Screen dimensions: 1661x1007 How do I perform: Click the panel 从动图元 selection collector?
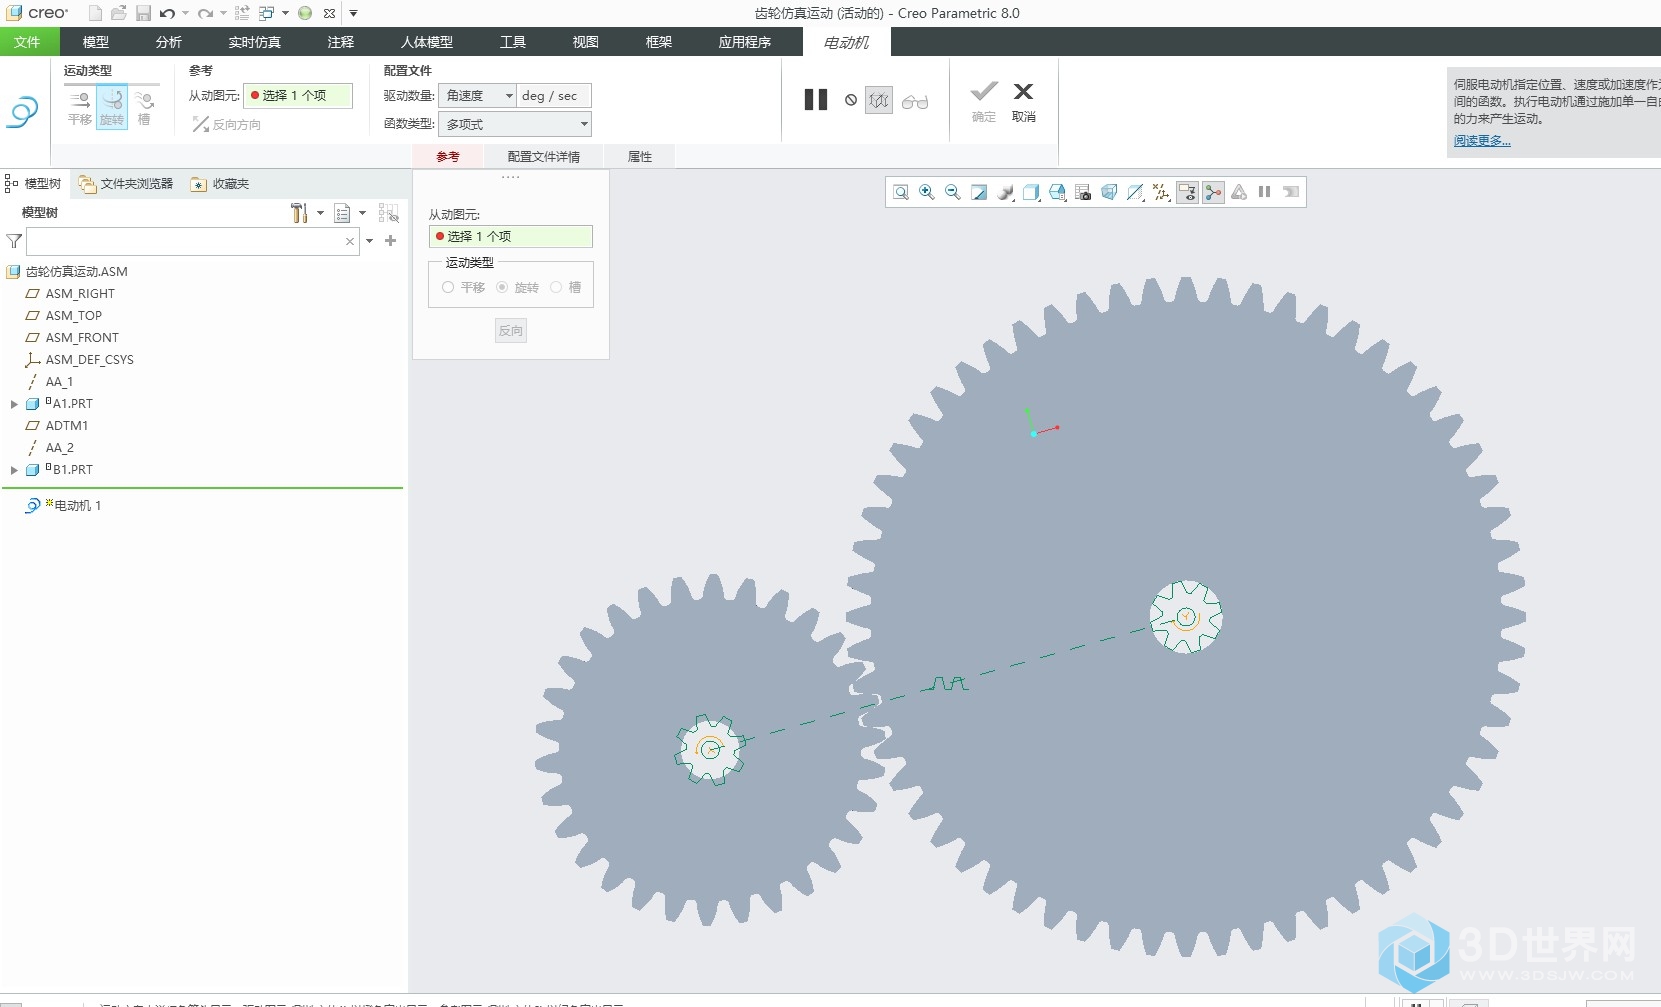[511, 237]
